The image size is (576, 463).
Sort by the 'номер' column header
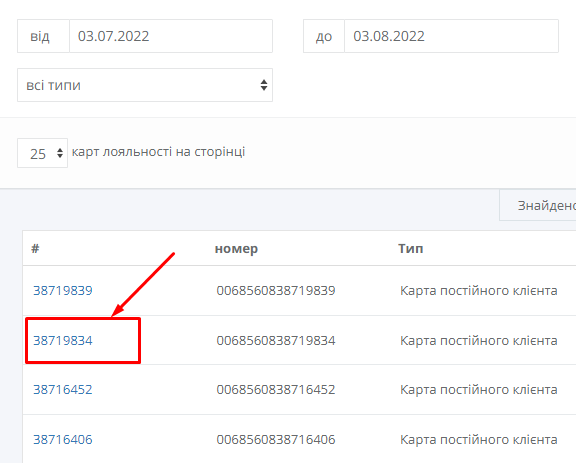(236, 249)
